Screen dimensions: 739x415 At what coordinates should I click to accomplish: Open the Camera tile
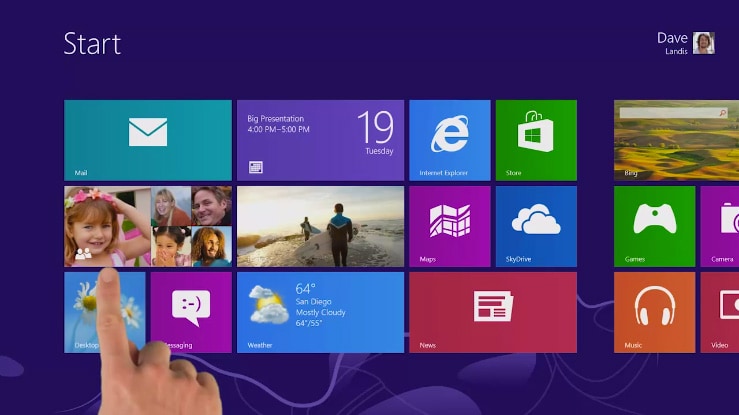coord(720,226)
